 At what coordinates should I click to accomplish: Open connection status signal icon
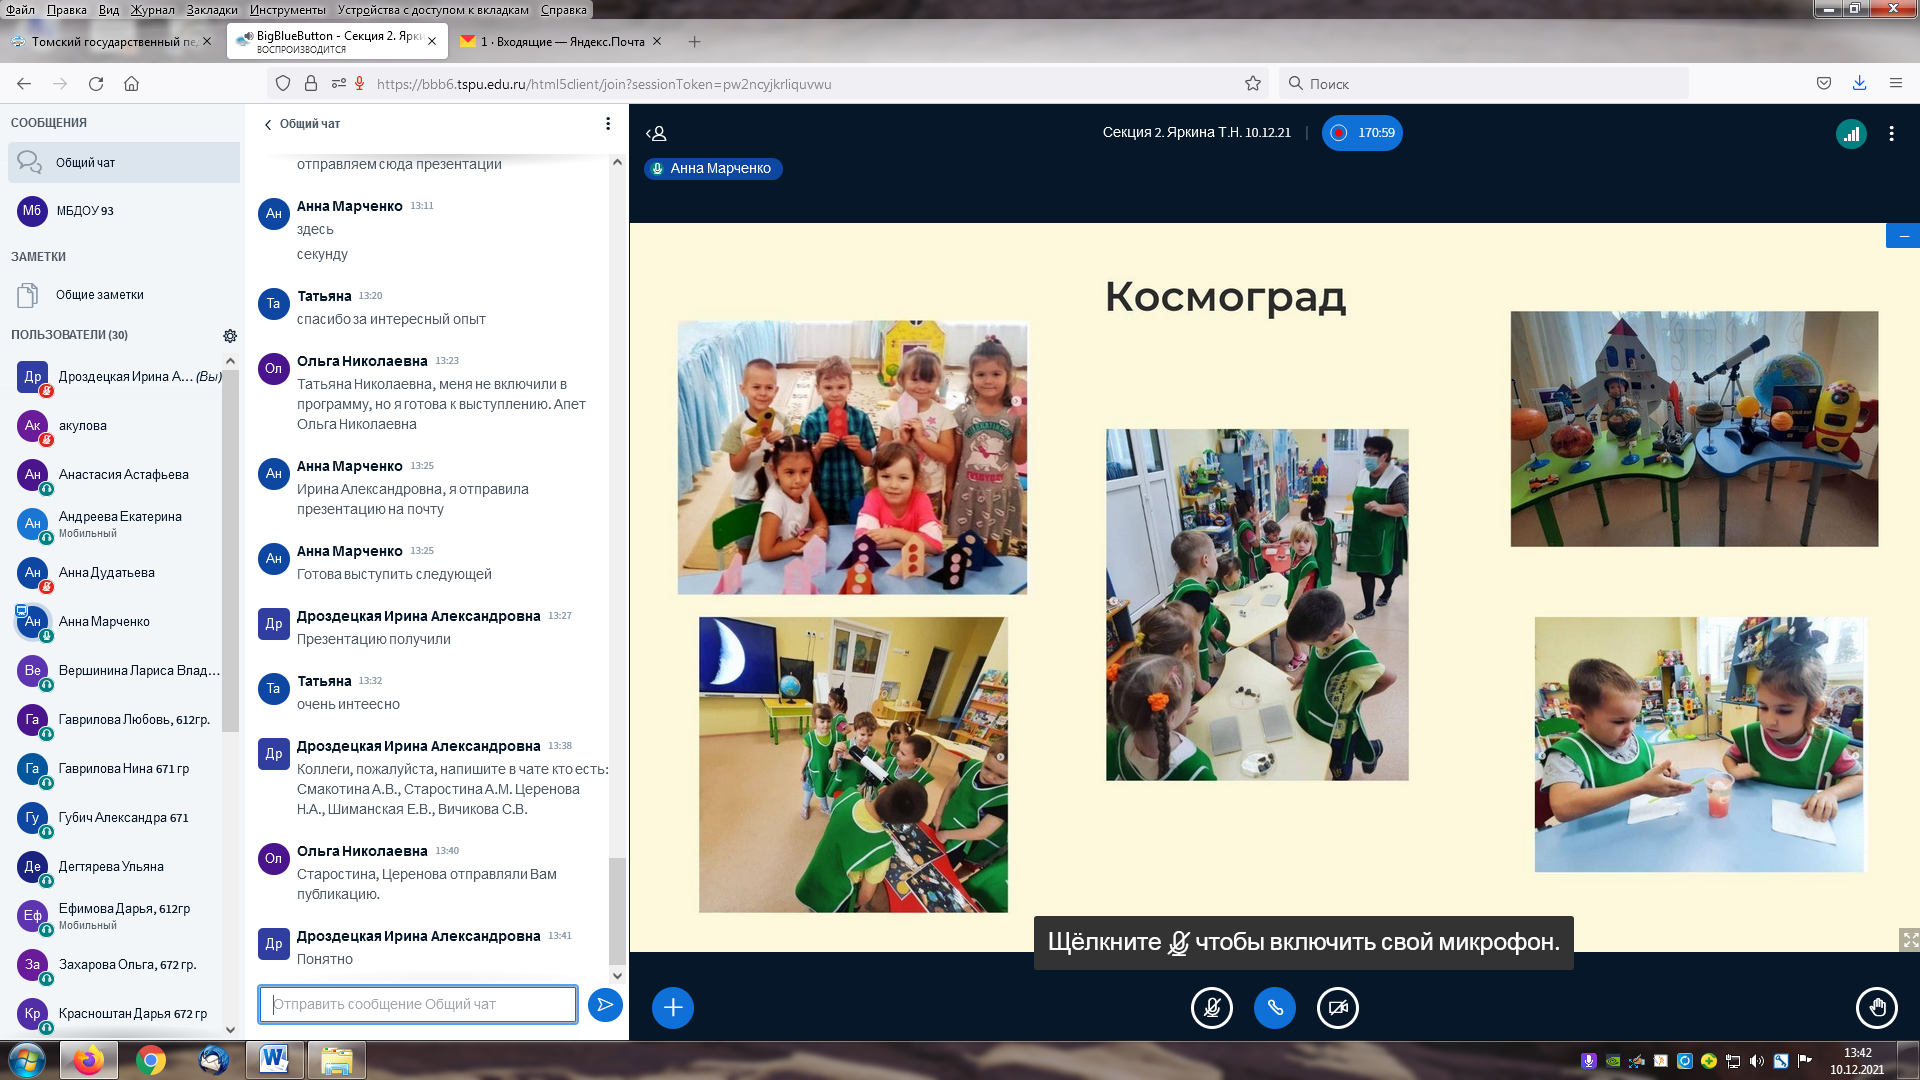point(1851,133)
